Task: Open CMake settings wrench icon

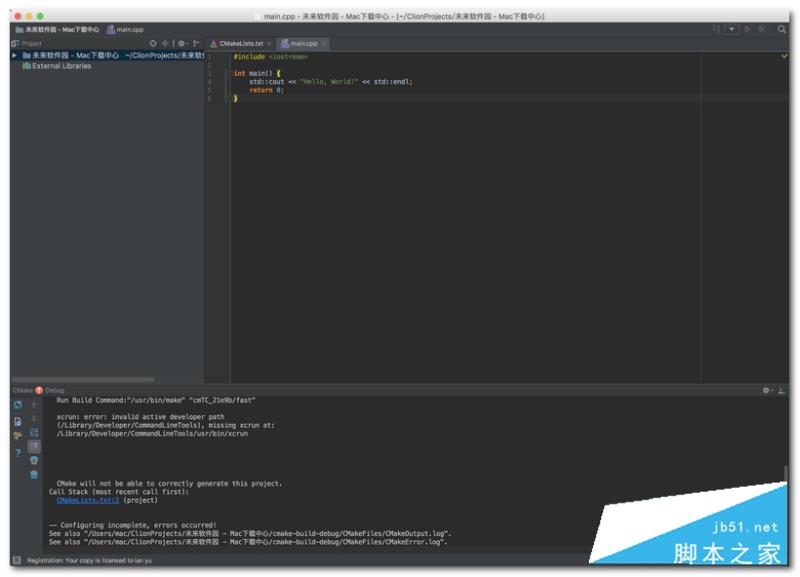Action: tap(18, 436)
